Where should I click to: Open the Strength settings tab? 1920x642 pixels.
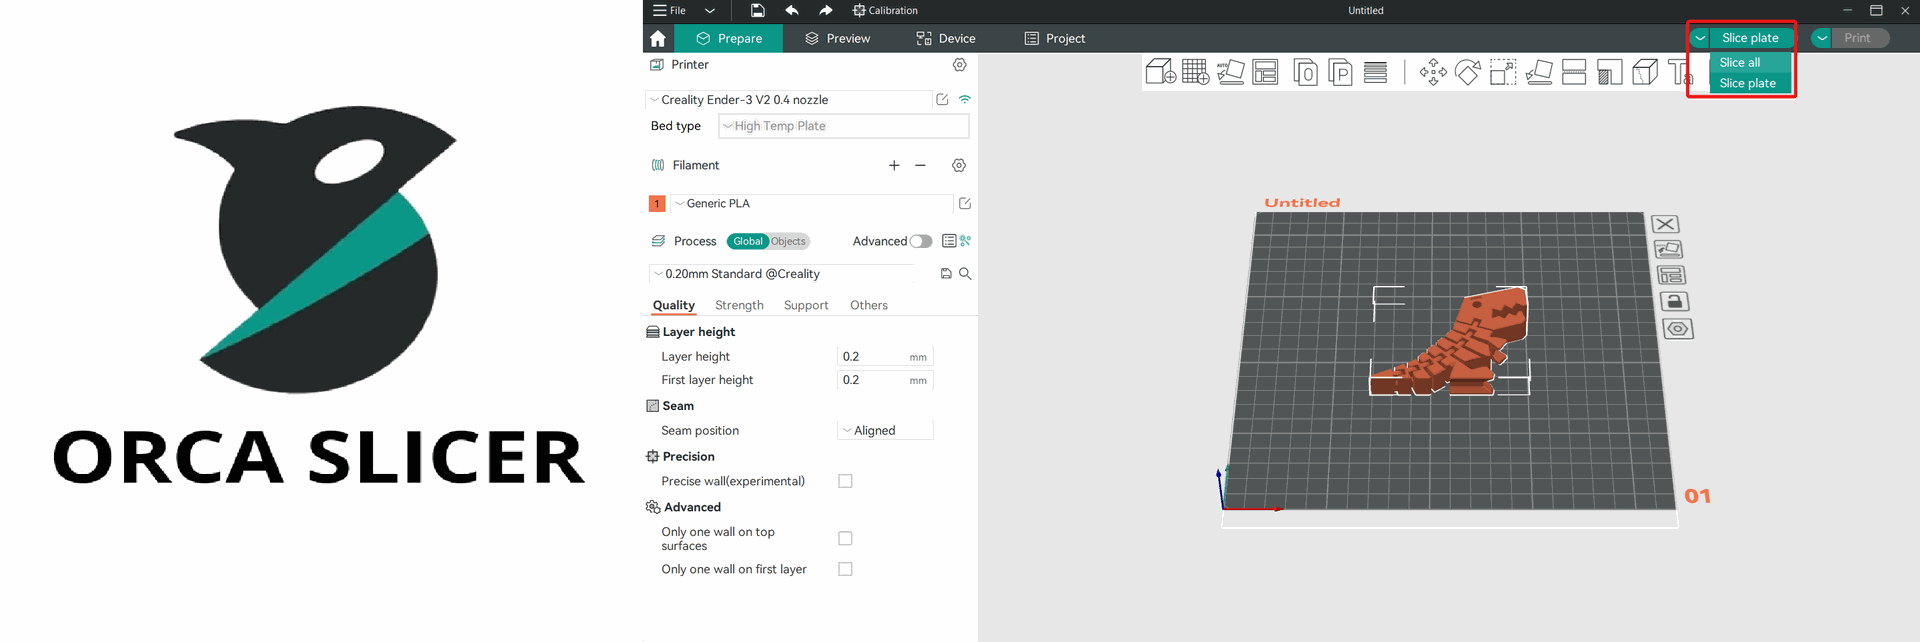(x=739, y=305)
